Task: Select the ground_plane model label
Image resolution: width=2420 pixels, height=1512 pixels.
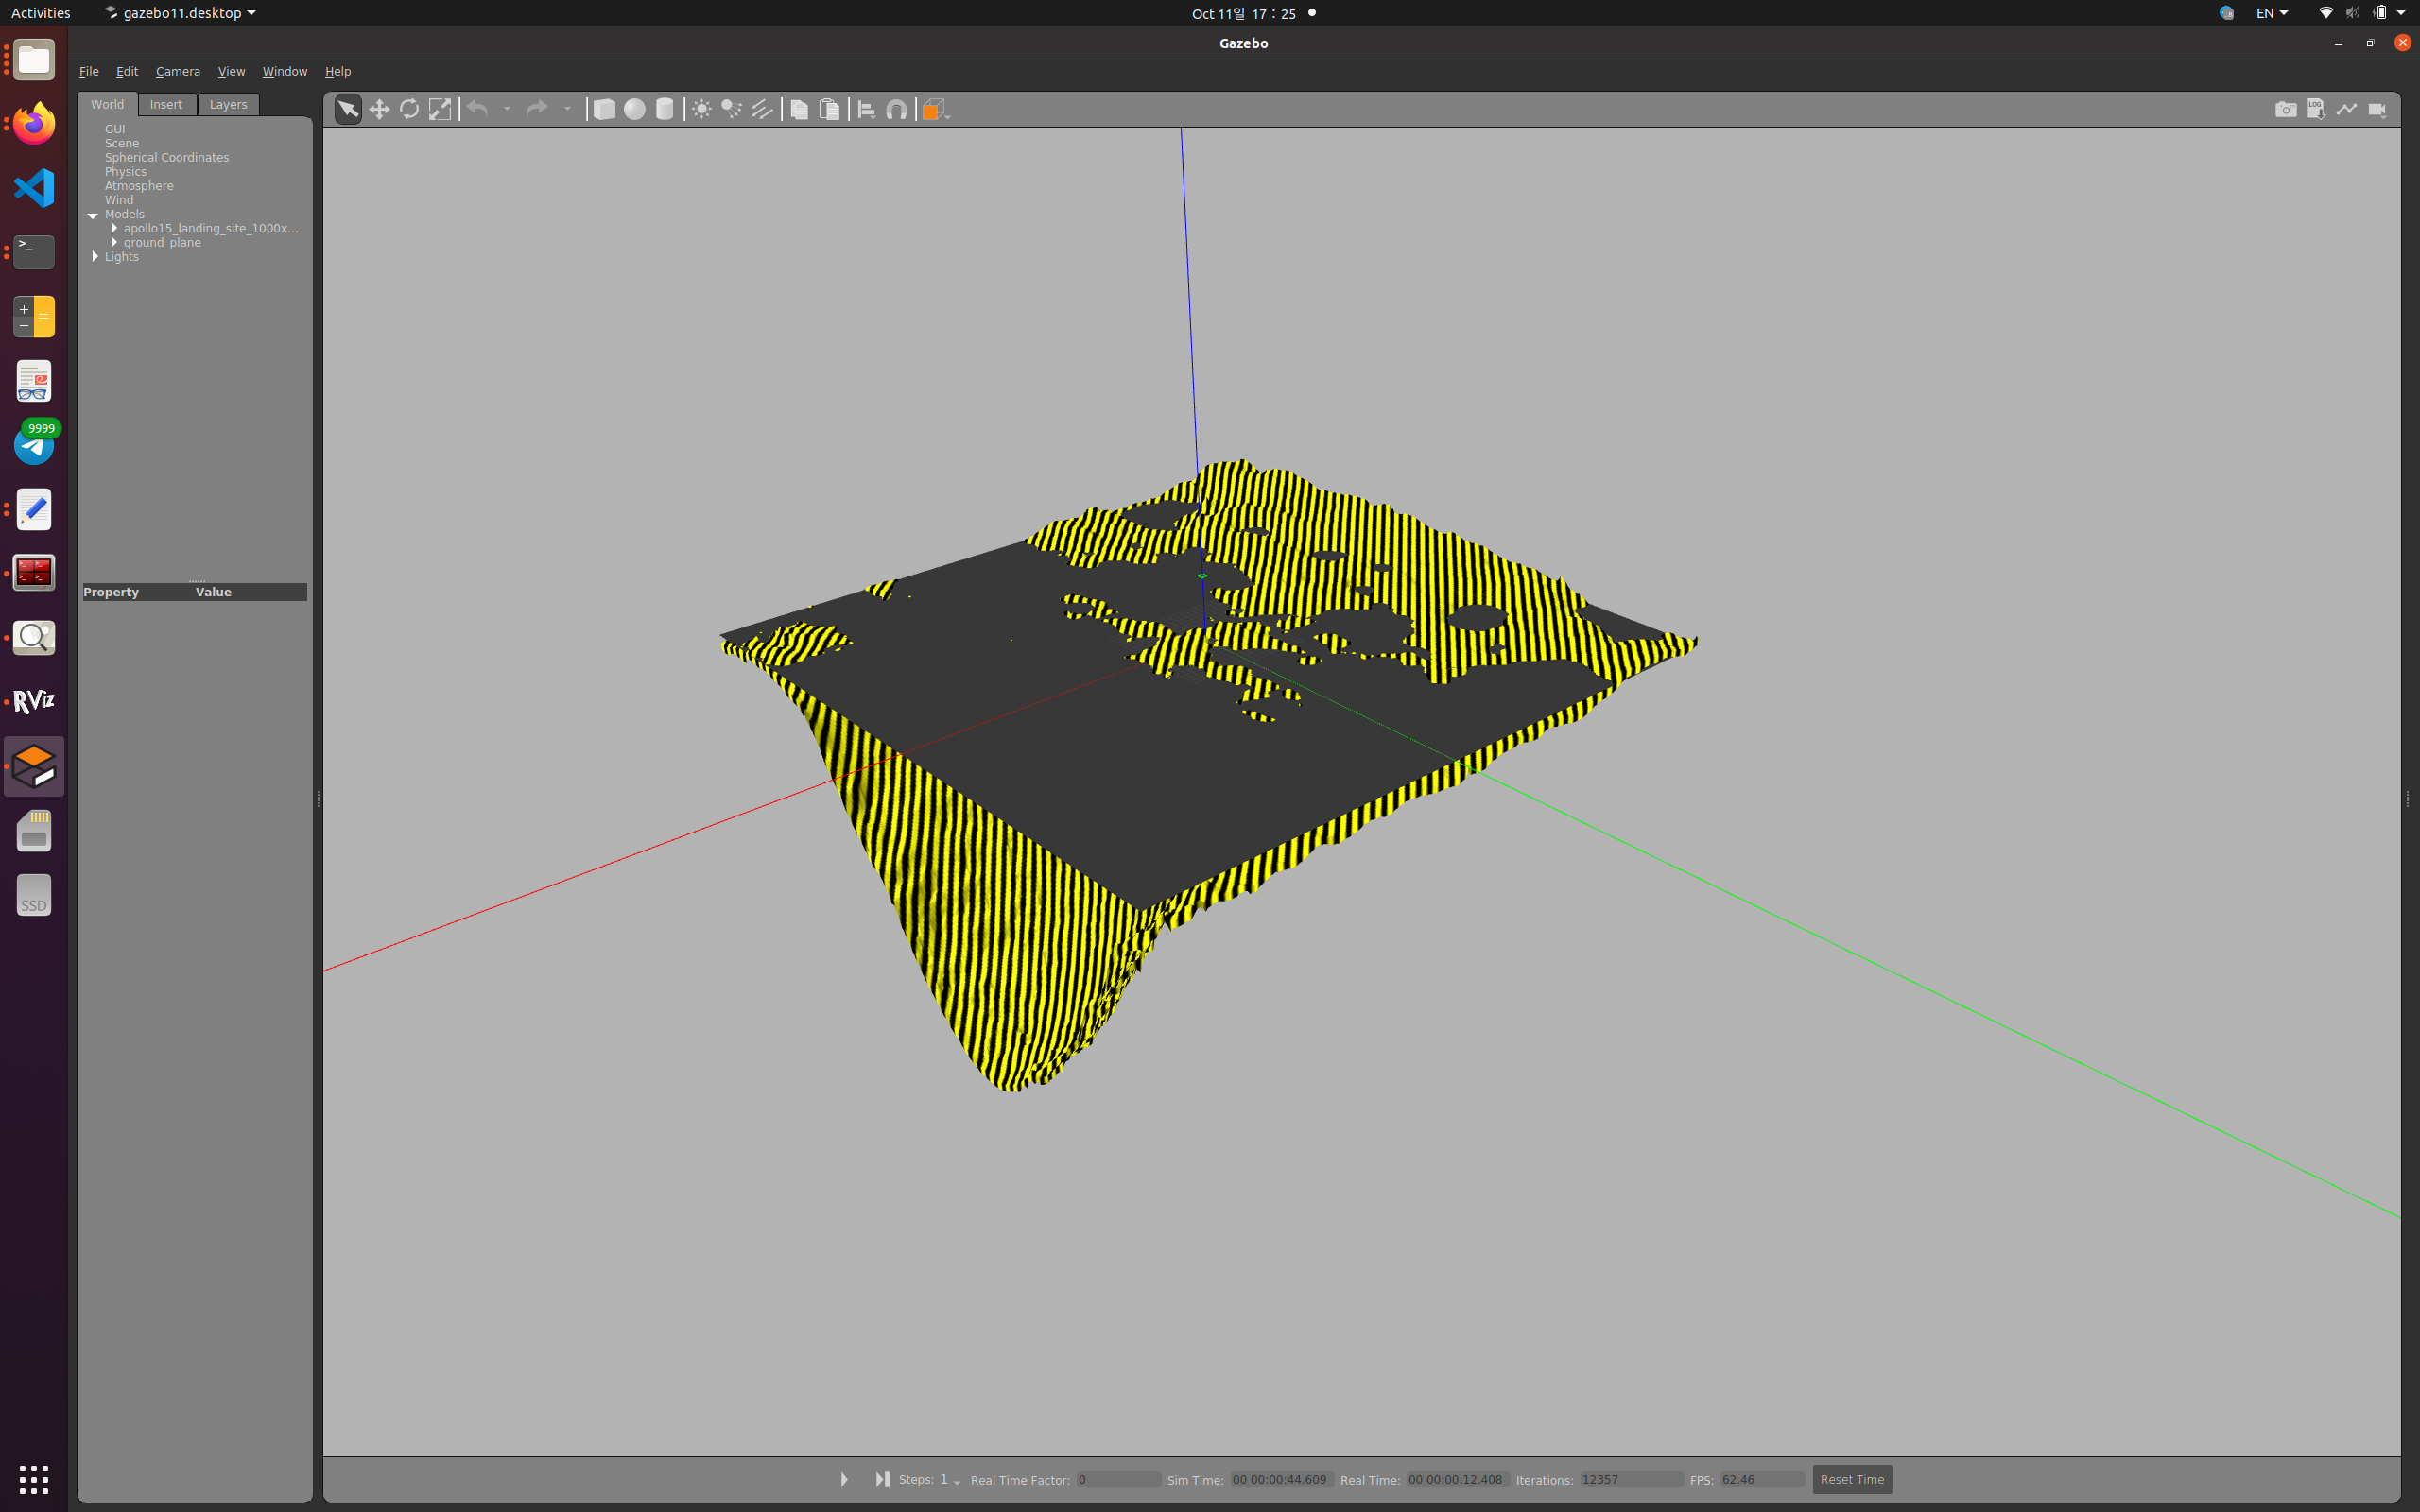Action: tap(162, 242)
